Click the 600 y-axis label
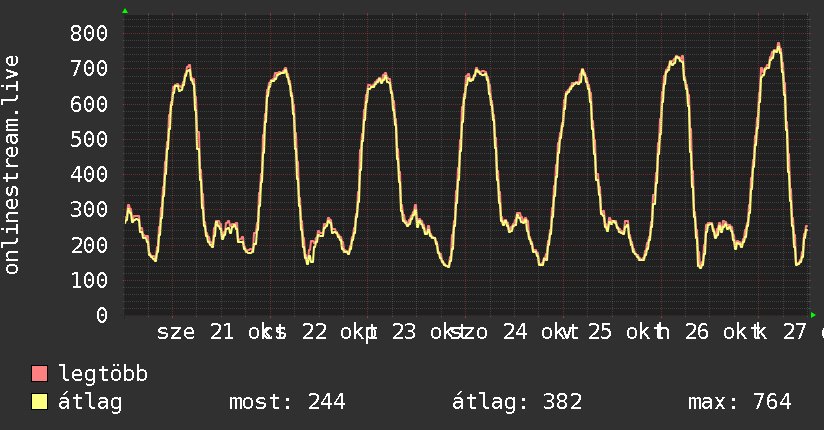The height and width of the screenshot is (430, 824). tap(89, 104)
